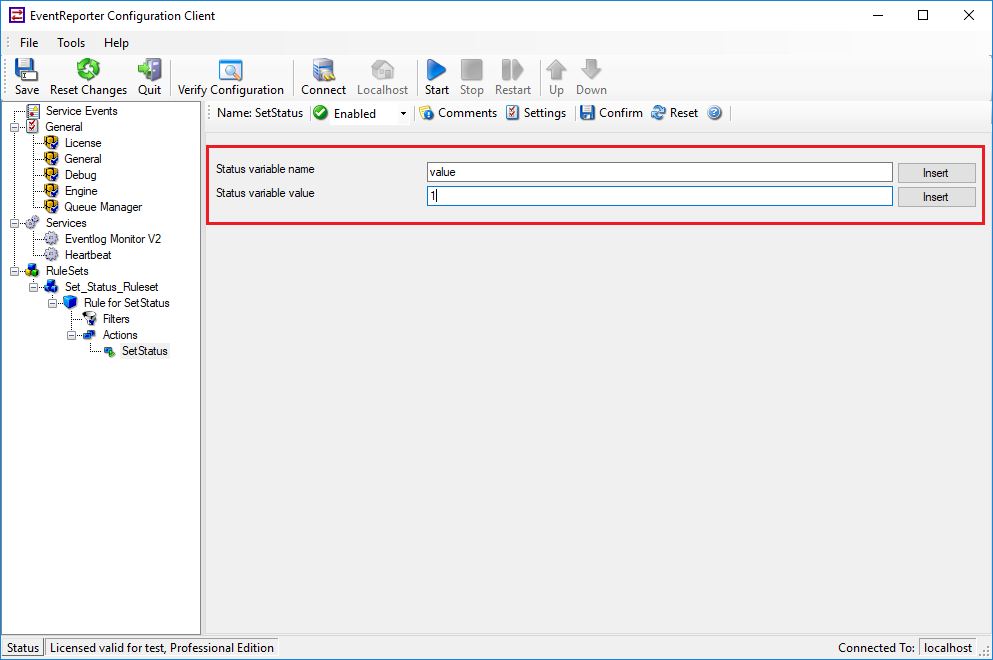Viewport: 993px width, 660px height.
Task: Collapse the top-level General tree node
Action: click(15, 127)
